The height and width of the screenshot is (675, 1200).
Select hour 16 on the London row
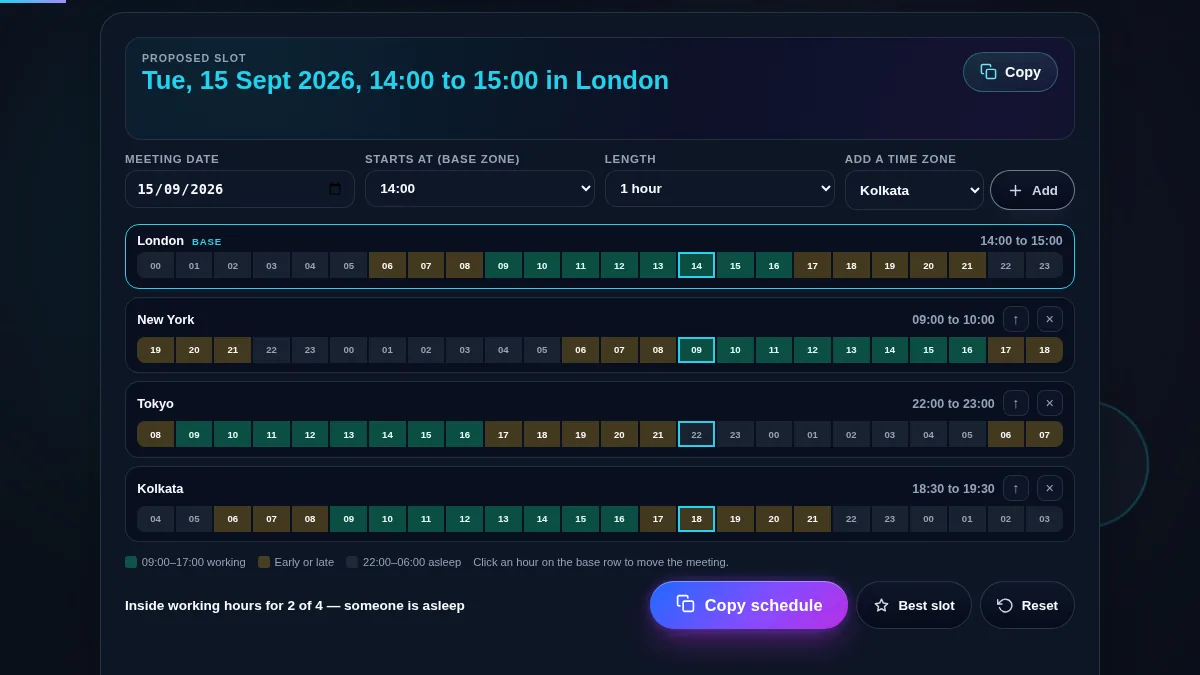click(774, 265)
